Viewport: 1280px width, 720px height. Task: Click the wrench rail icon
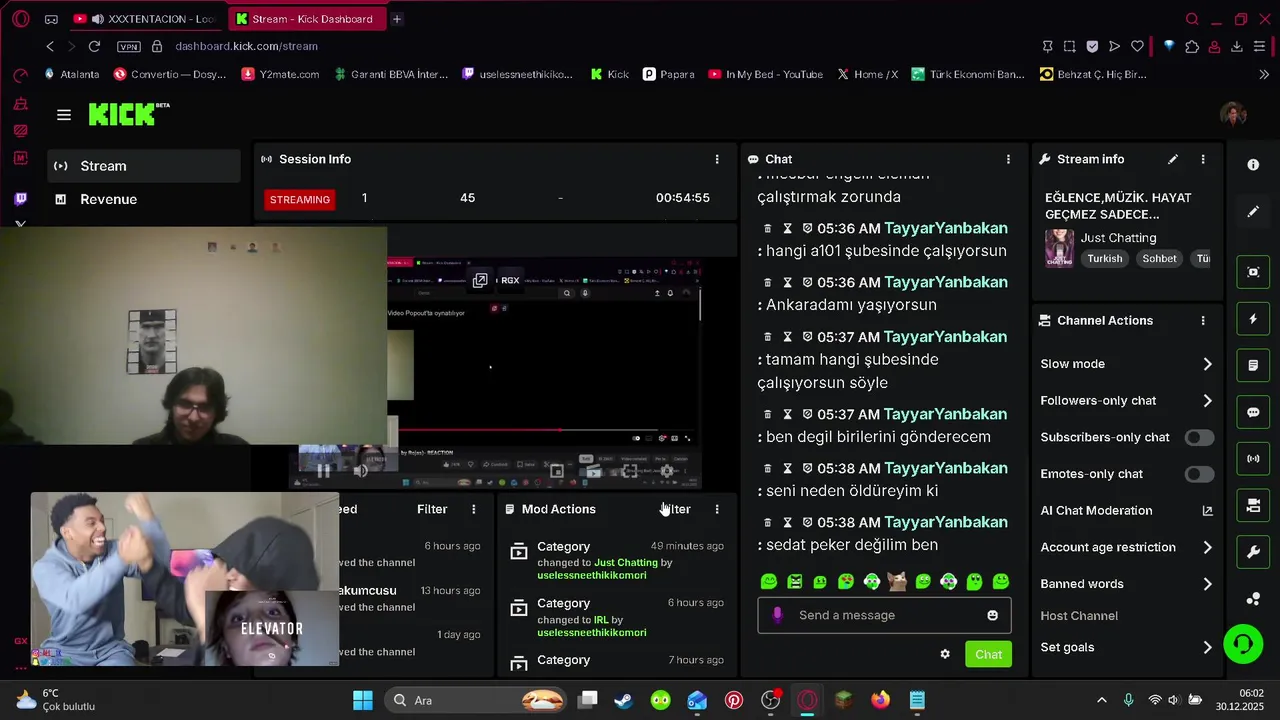(x=1253, y=552)
